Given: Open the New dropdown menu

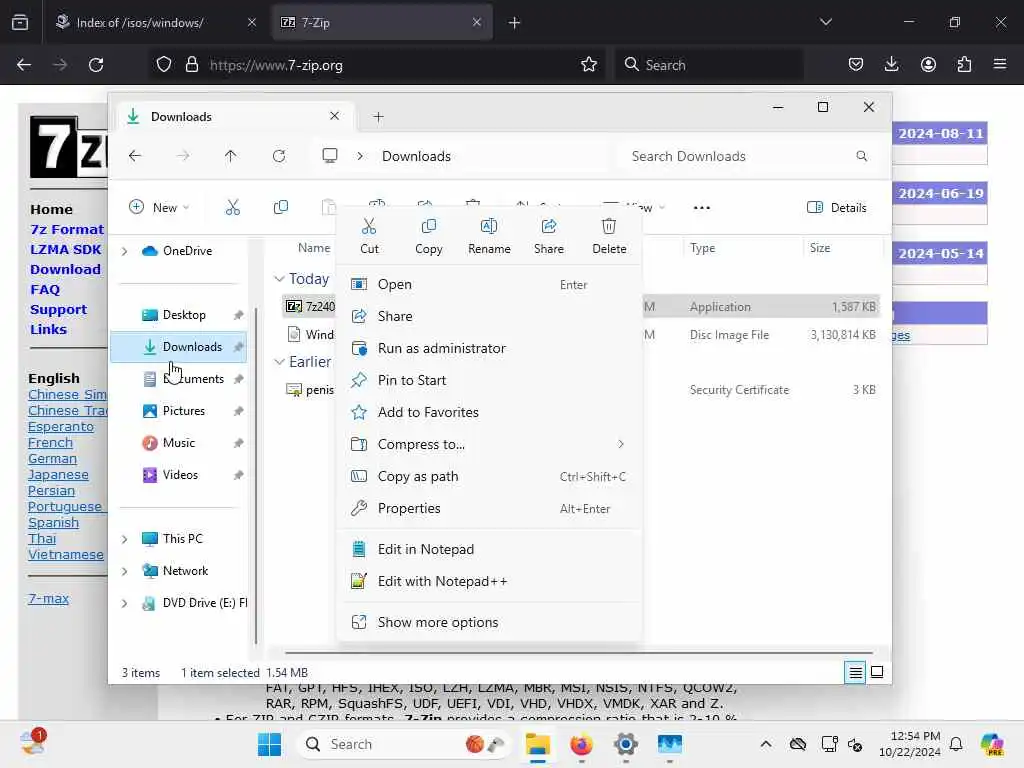Looking at the screenshot, I should coord(159,208).
